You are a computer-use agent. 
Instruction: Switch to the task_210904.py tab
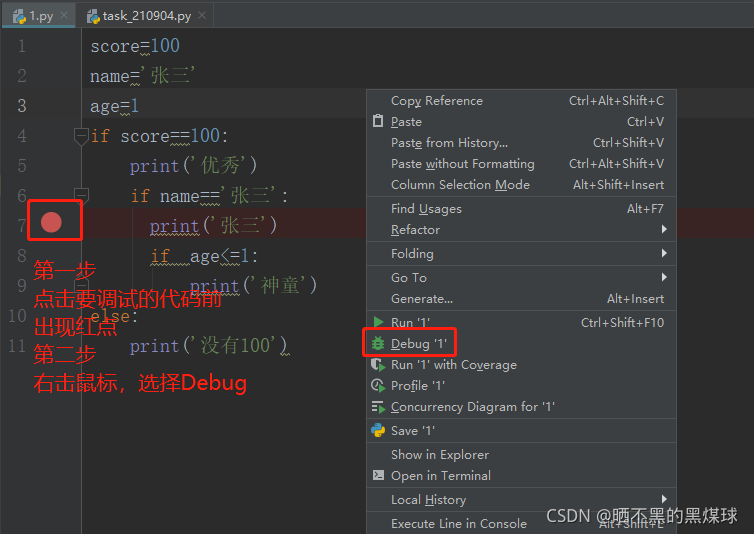point(145,16)
